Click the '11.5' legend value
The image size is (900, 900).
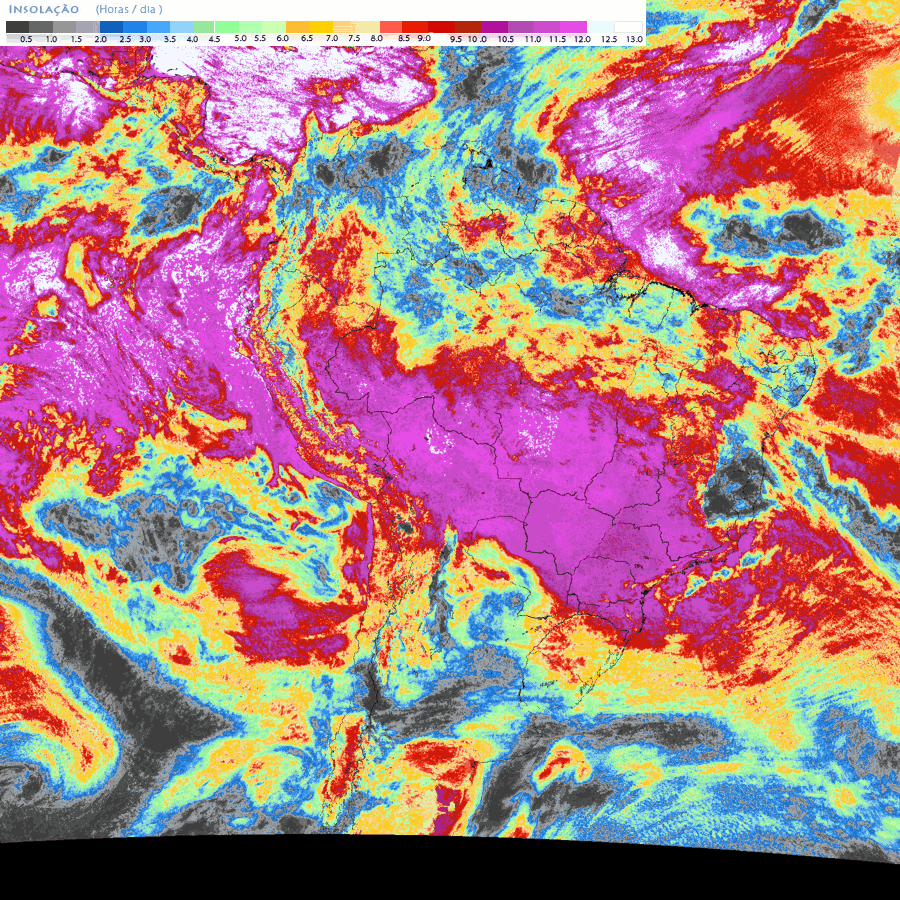coord(557,39)
